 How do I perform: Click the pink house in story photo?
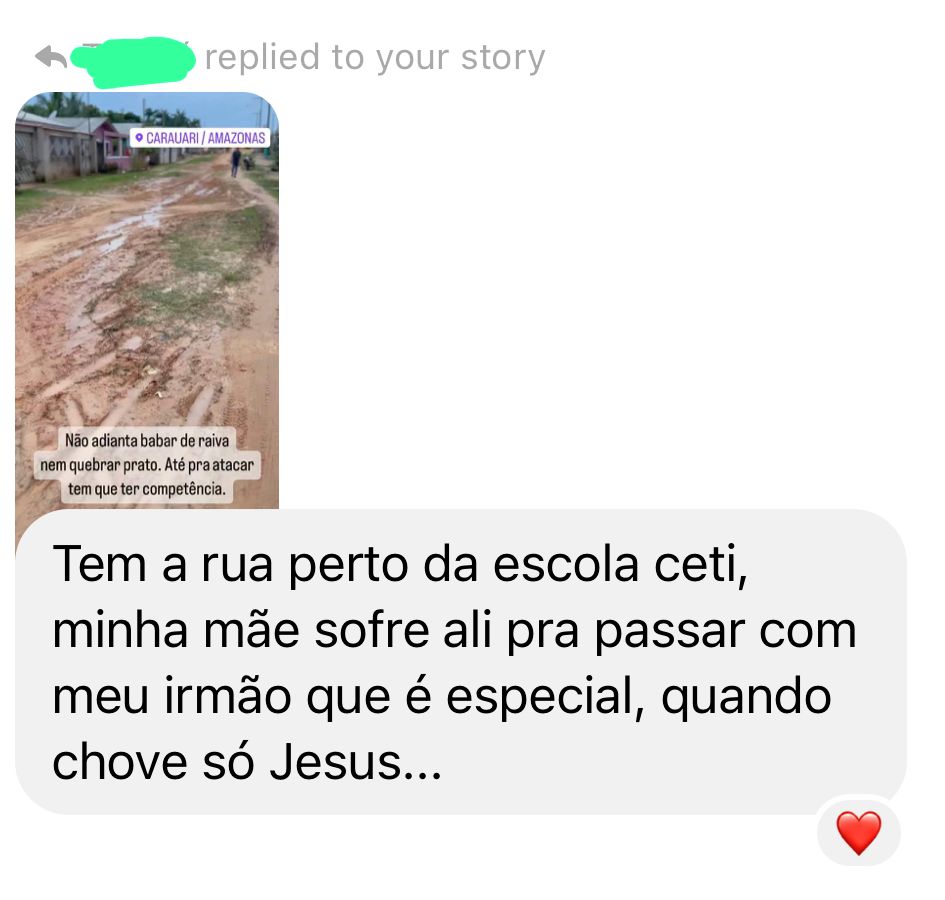(x=112, y=146)
